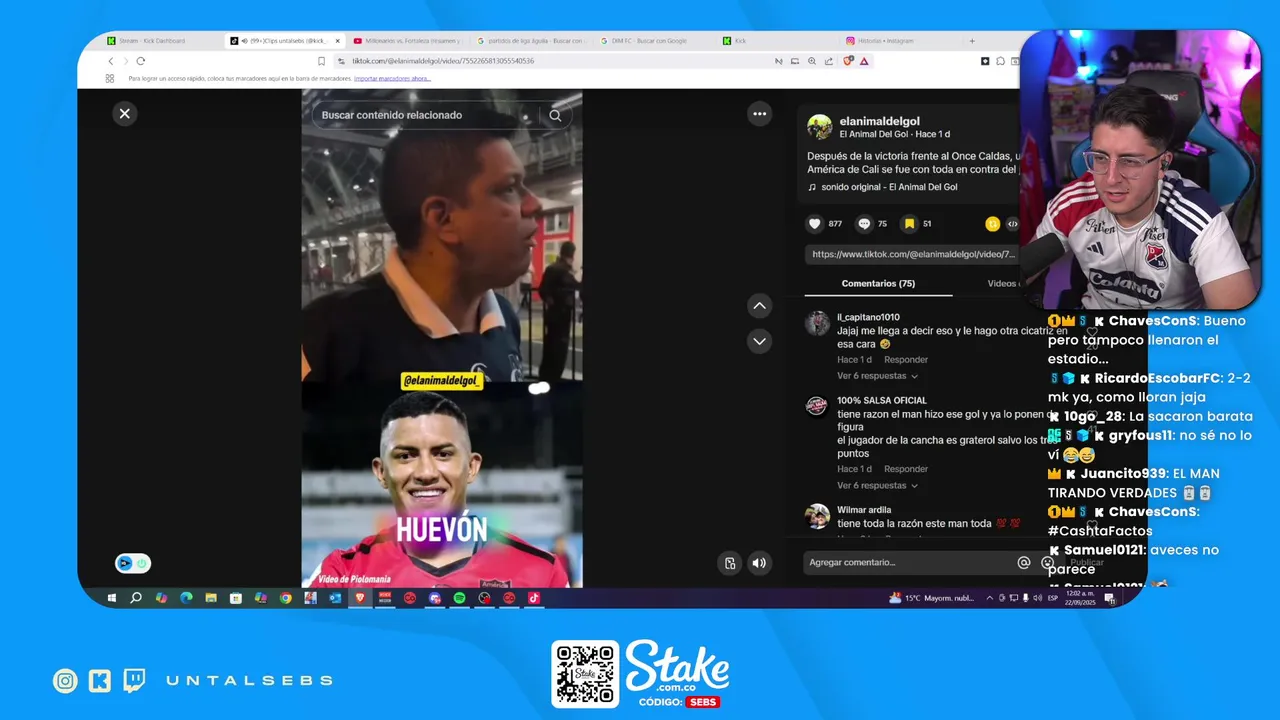Open taskbar clock showing 12:02 a. m.
1280x720 pixels.
coord(1081,598)
